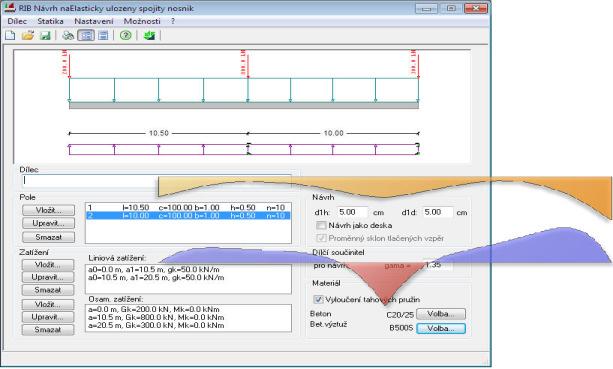
Task: Click the Save diskette toolbar icon
Action: [x=45, y=36]
